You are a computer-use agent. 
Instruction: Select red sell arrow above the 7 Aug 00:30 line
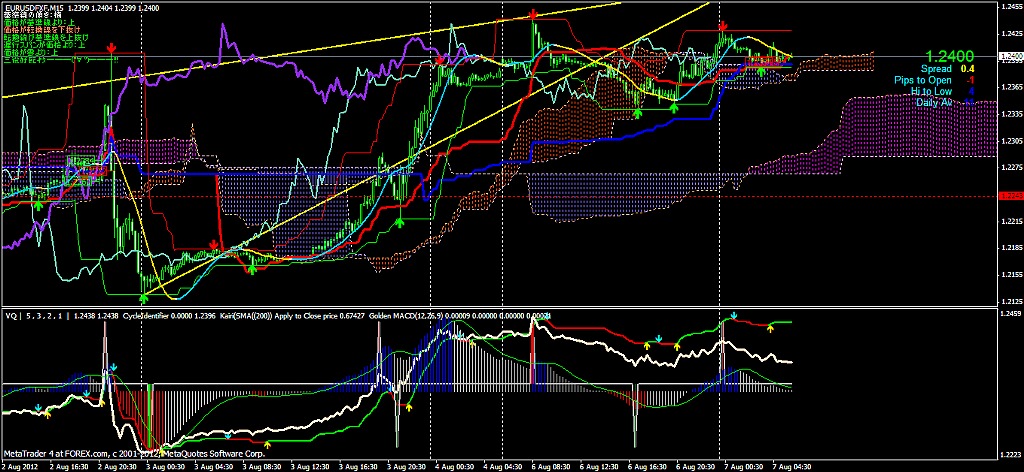tap(722, 25)
